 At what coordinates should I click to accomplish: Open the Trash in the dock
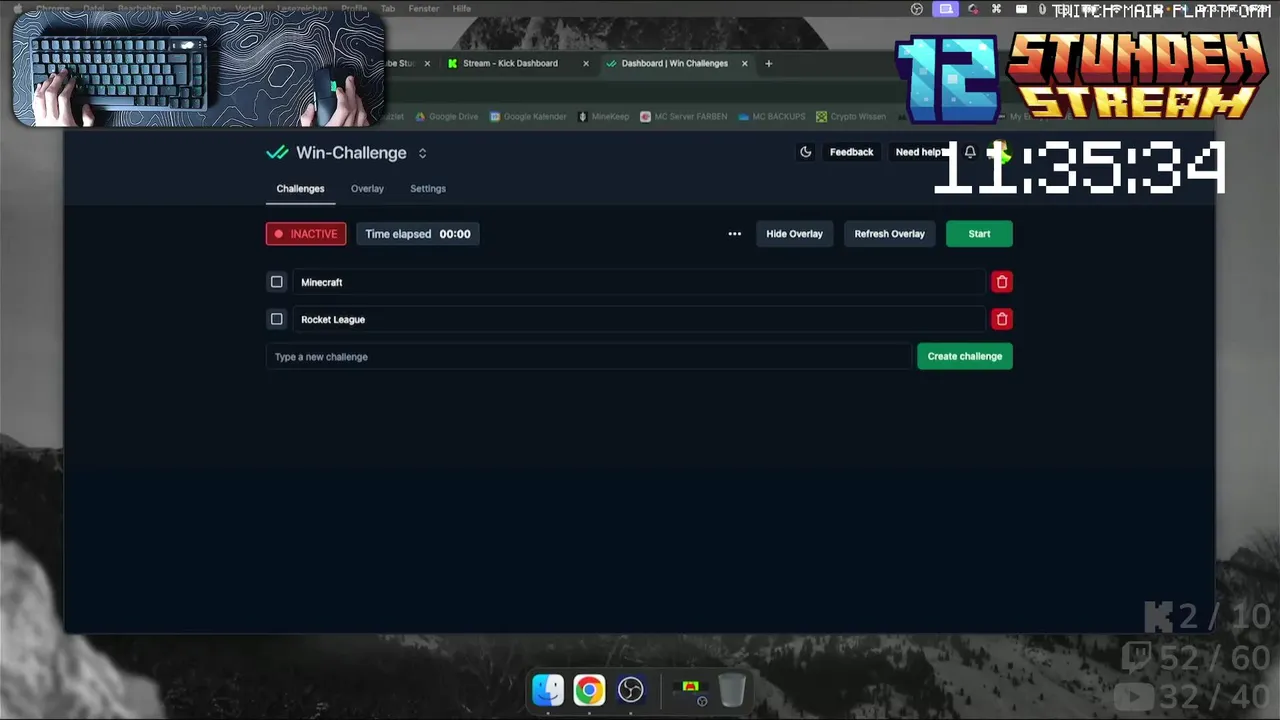click(732, 690)
